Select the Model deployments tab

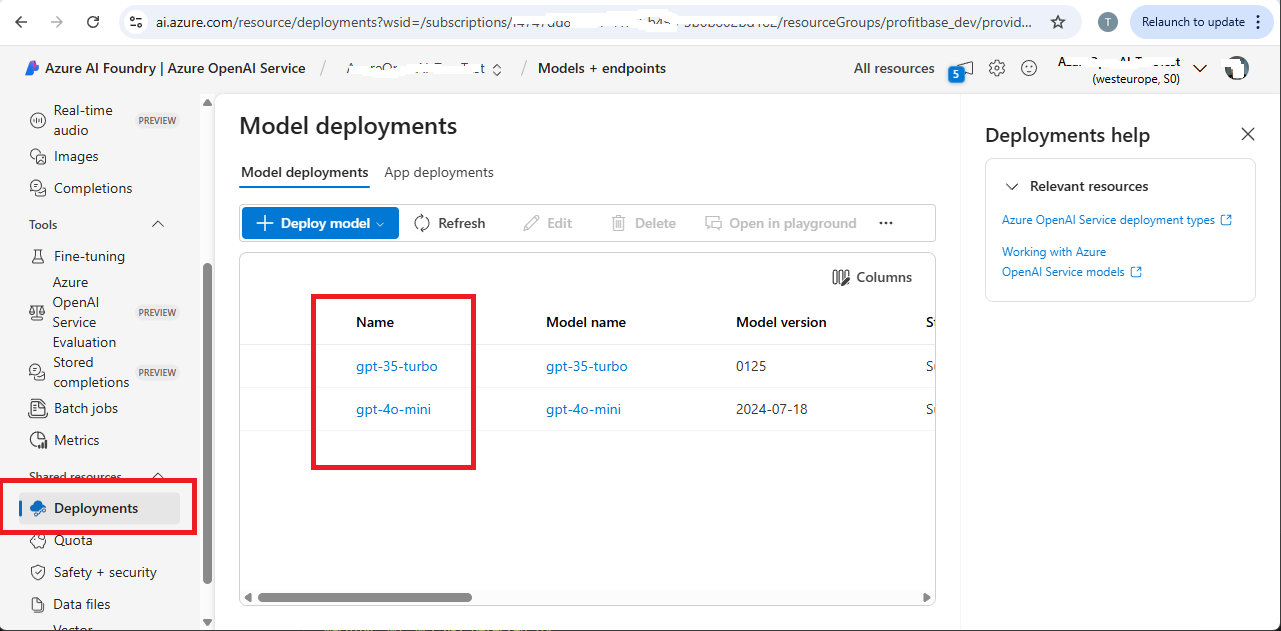click(305, 172)
